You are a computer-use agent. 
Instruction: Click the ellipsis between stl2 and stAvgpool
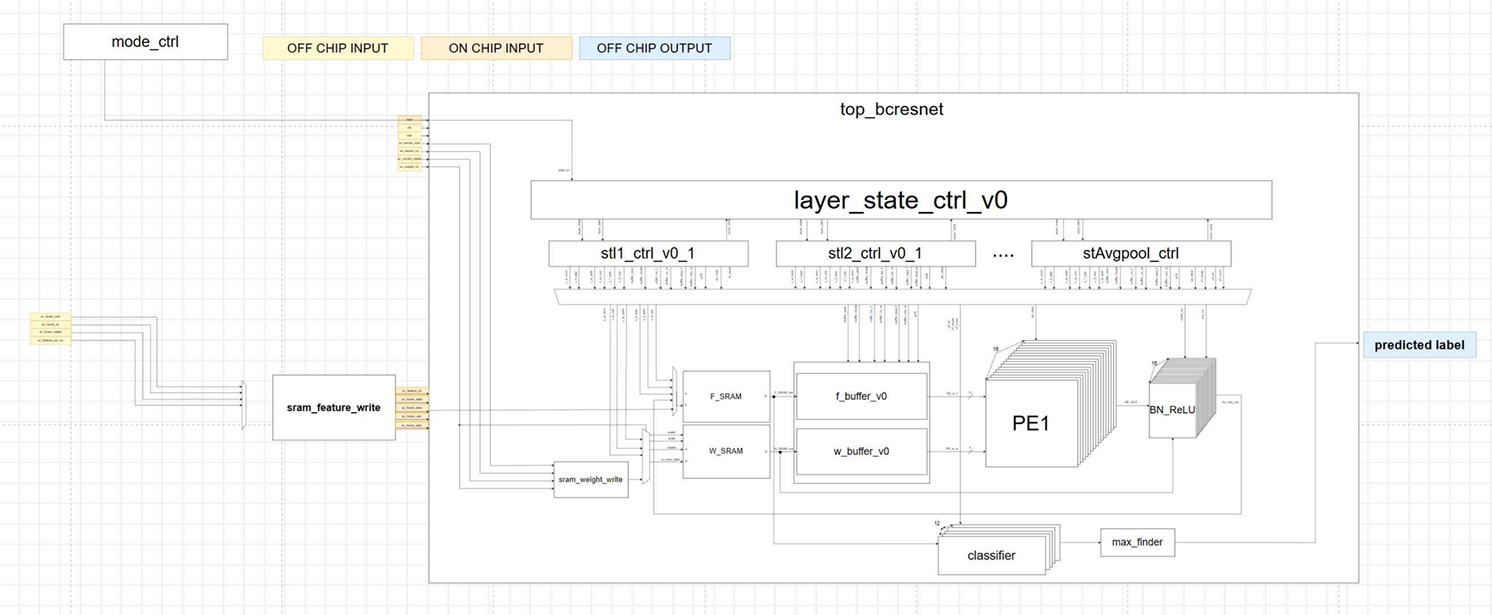(1003, 256)
